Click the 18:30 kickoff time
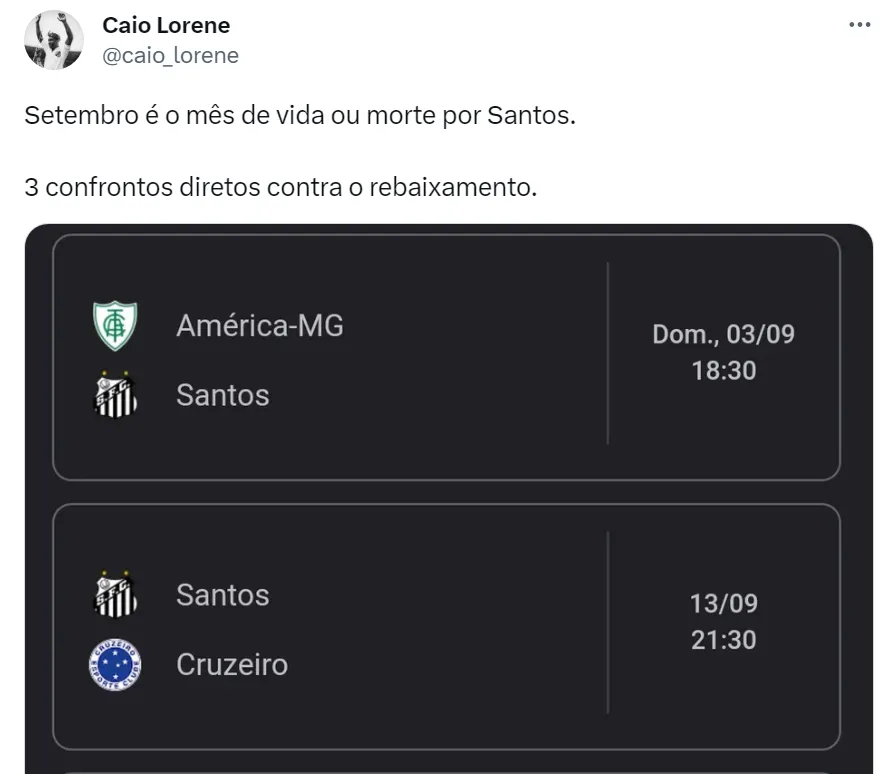The image size is (894, 774). tap(723, 371)
